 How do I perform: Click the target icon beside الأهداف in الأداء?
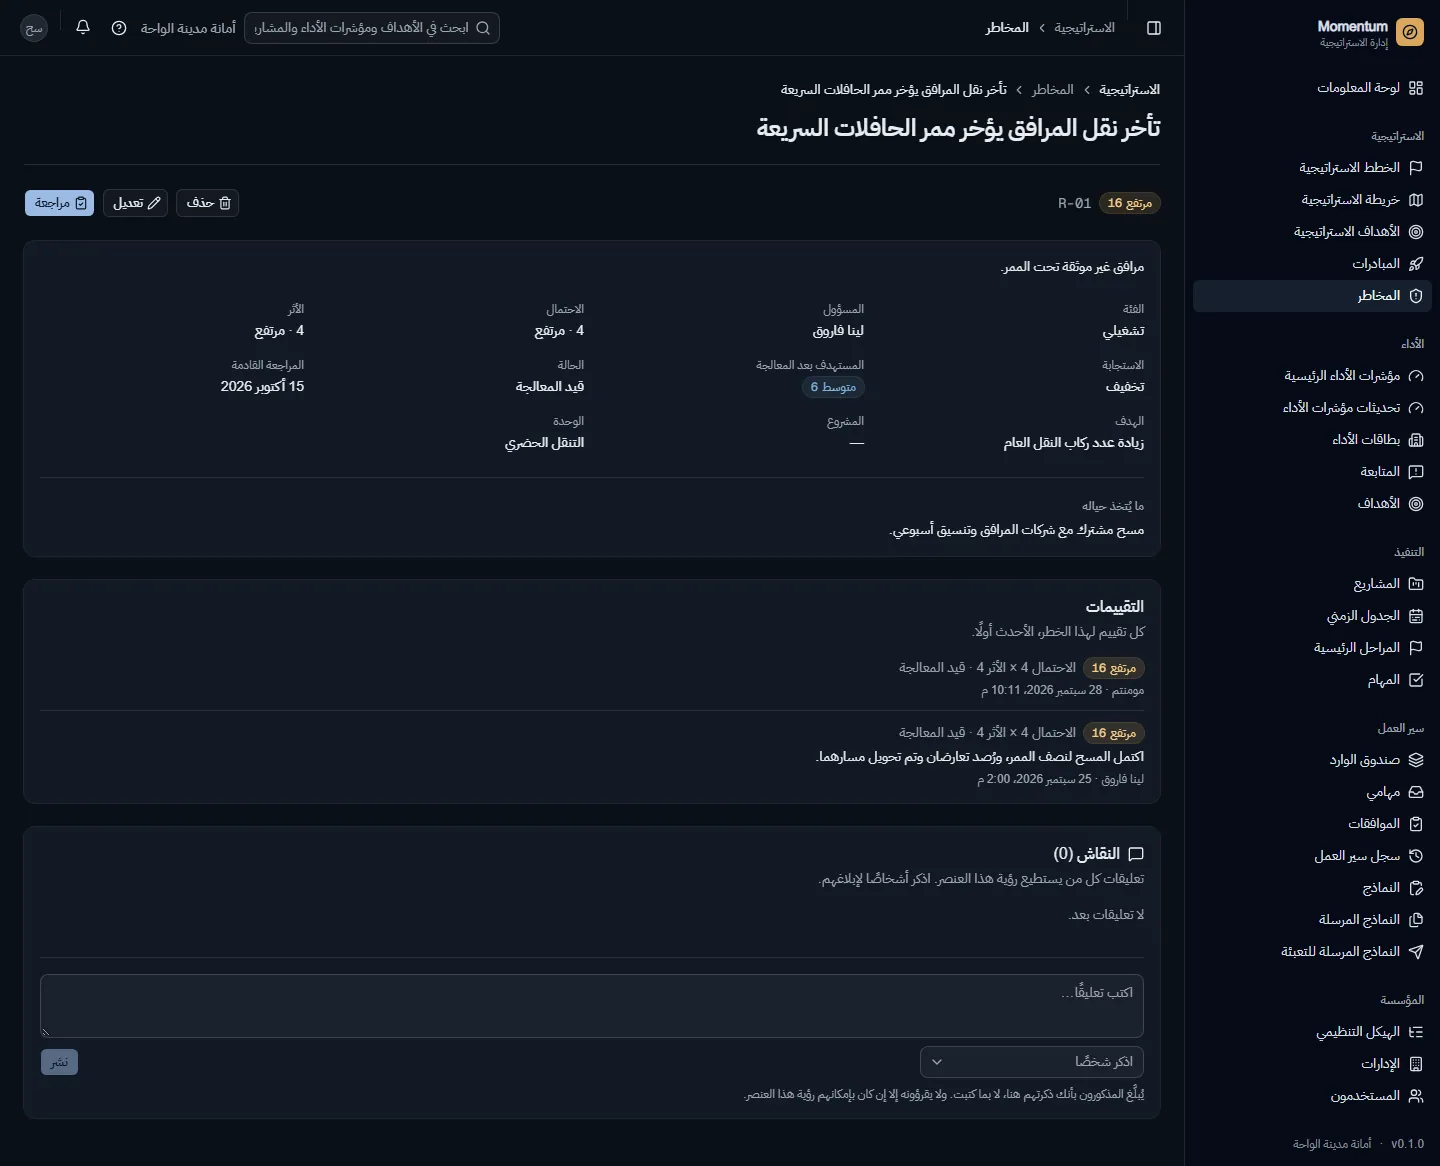tap(1416, 504)
